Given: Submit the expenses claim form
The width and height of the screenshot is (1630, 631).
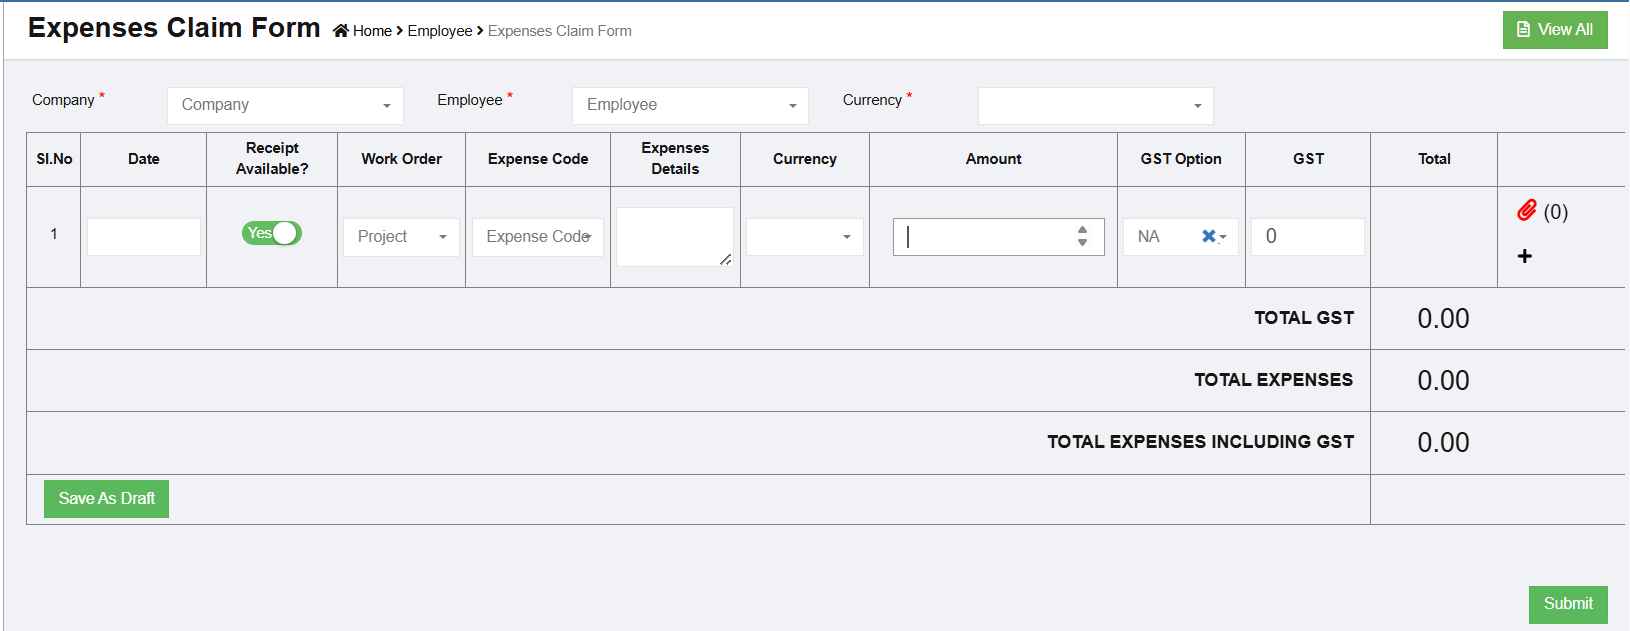Looking at the screenshot, I should pos(1568,604).
